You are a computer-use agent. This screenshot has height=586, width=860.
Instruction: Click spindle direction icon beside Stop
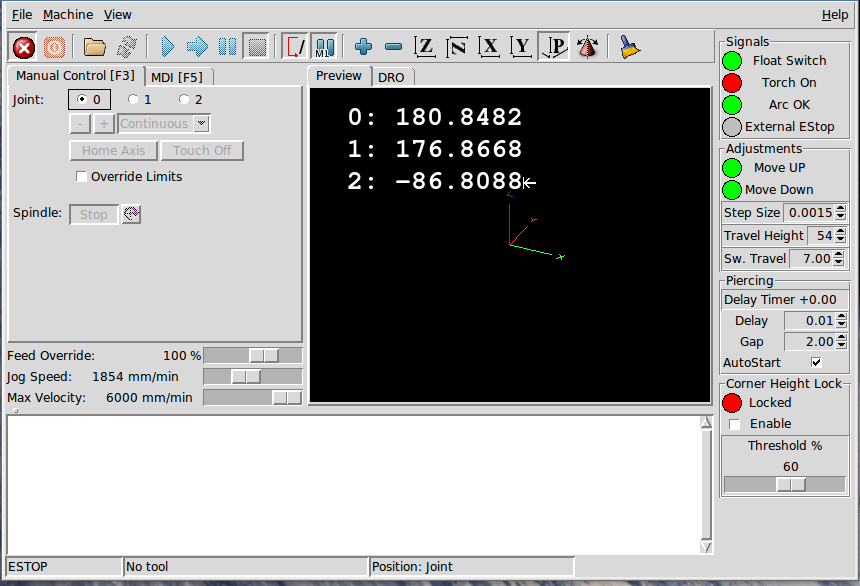[131, 214]
